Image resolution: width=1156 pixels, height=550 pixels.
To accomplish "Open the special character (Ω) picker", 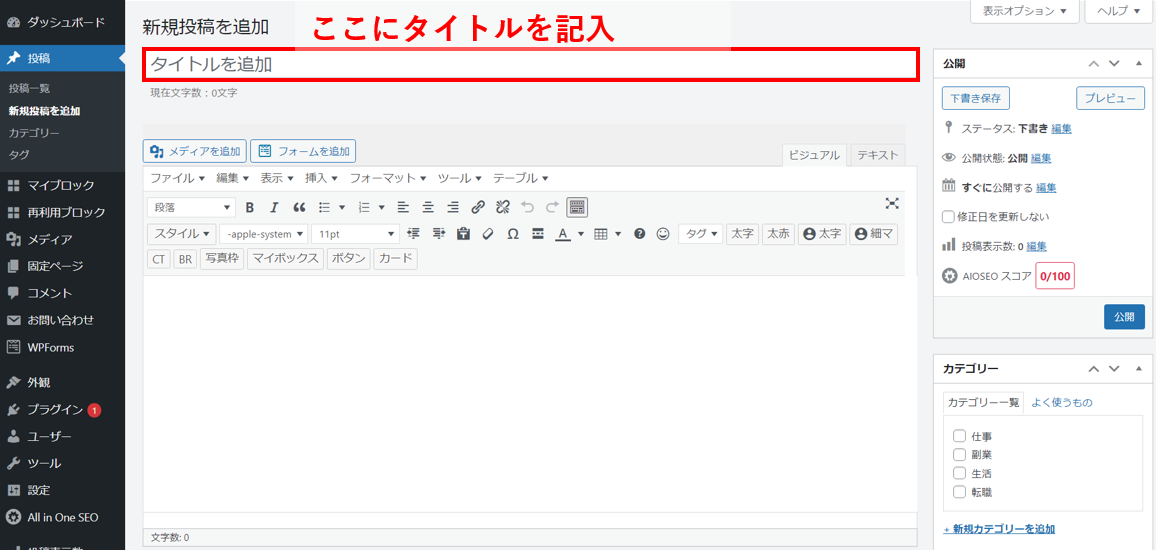I will [513, 234].
